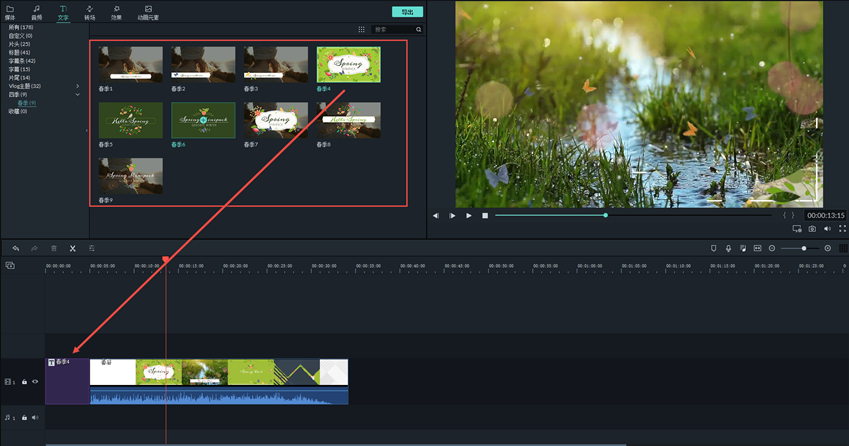Stop playback with the square stop button
This screenshot has height=446, width=849.
coord(485,215)
